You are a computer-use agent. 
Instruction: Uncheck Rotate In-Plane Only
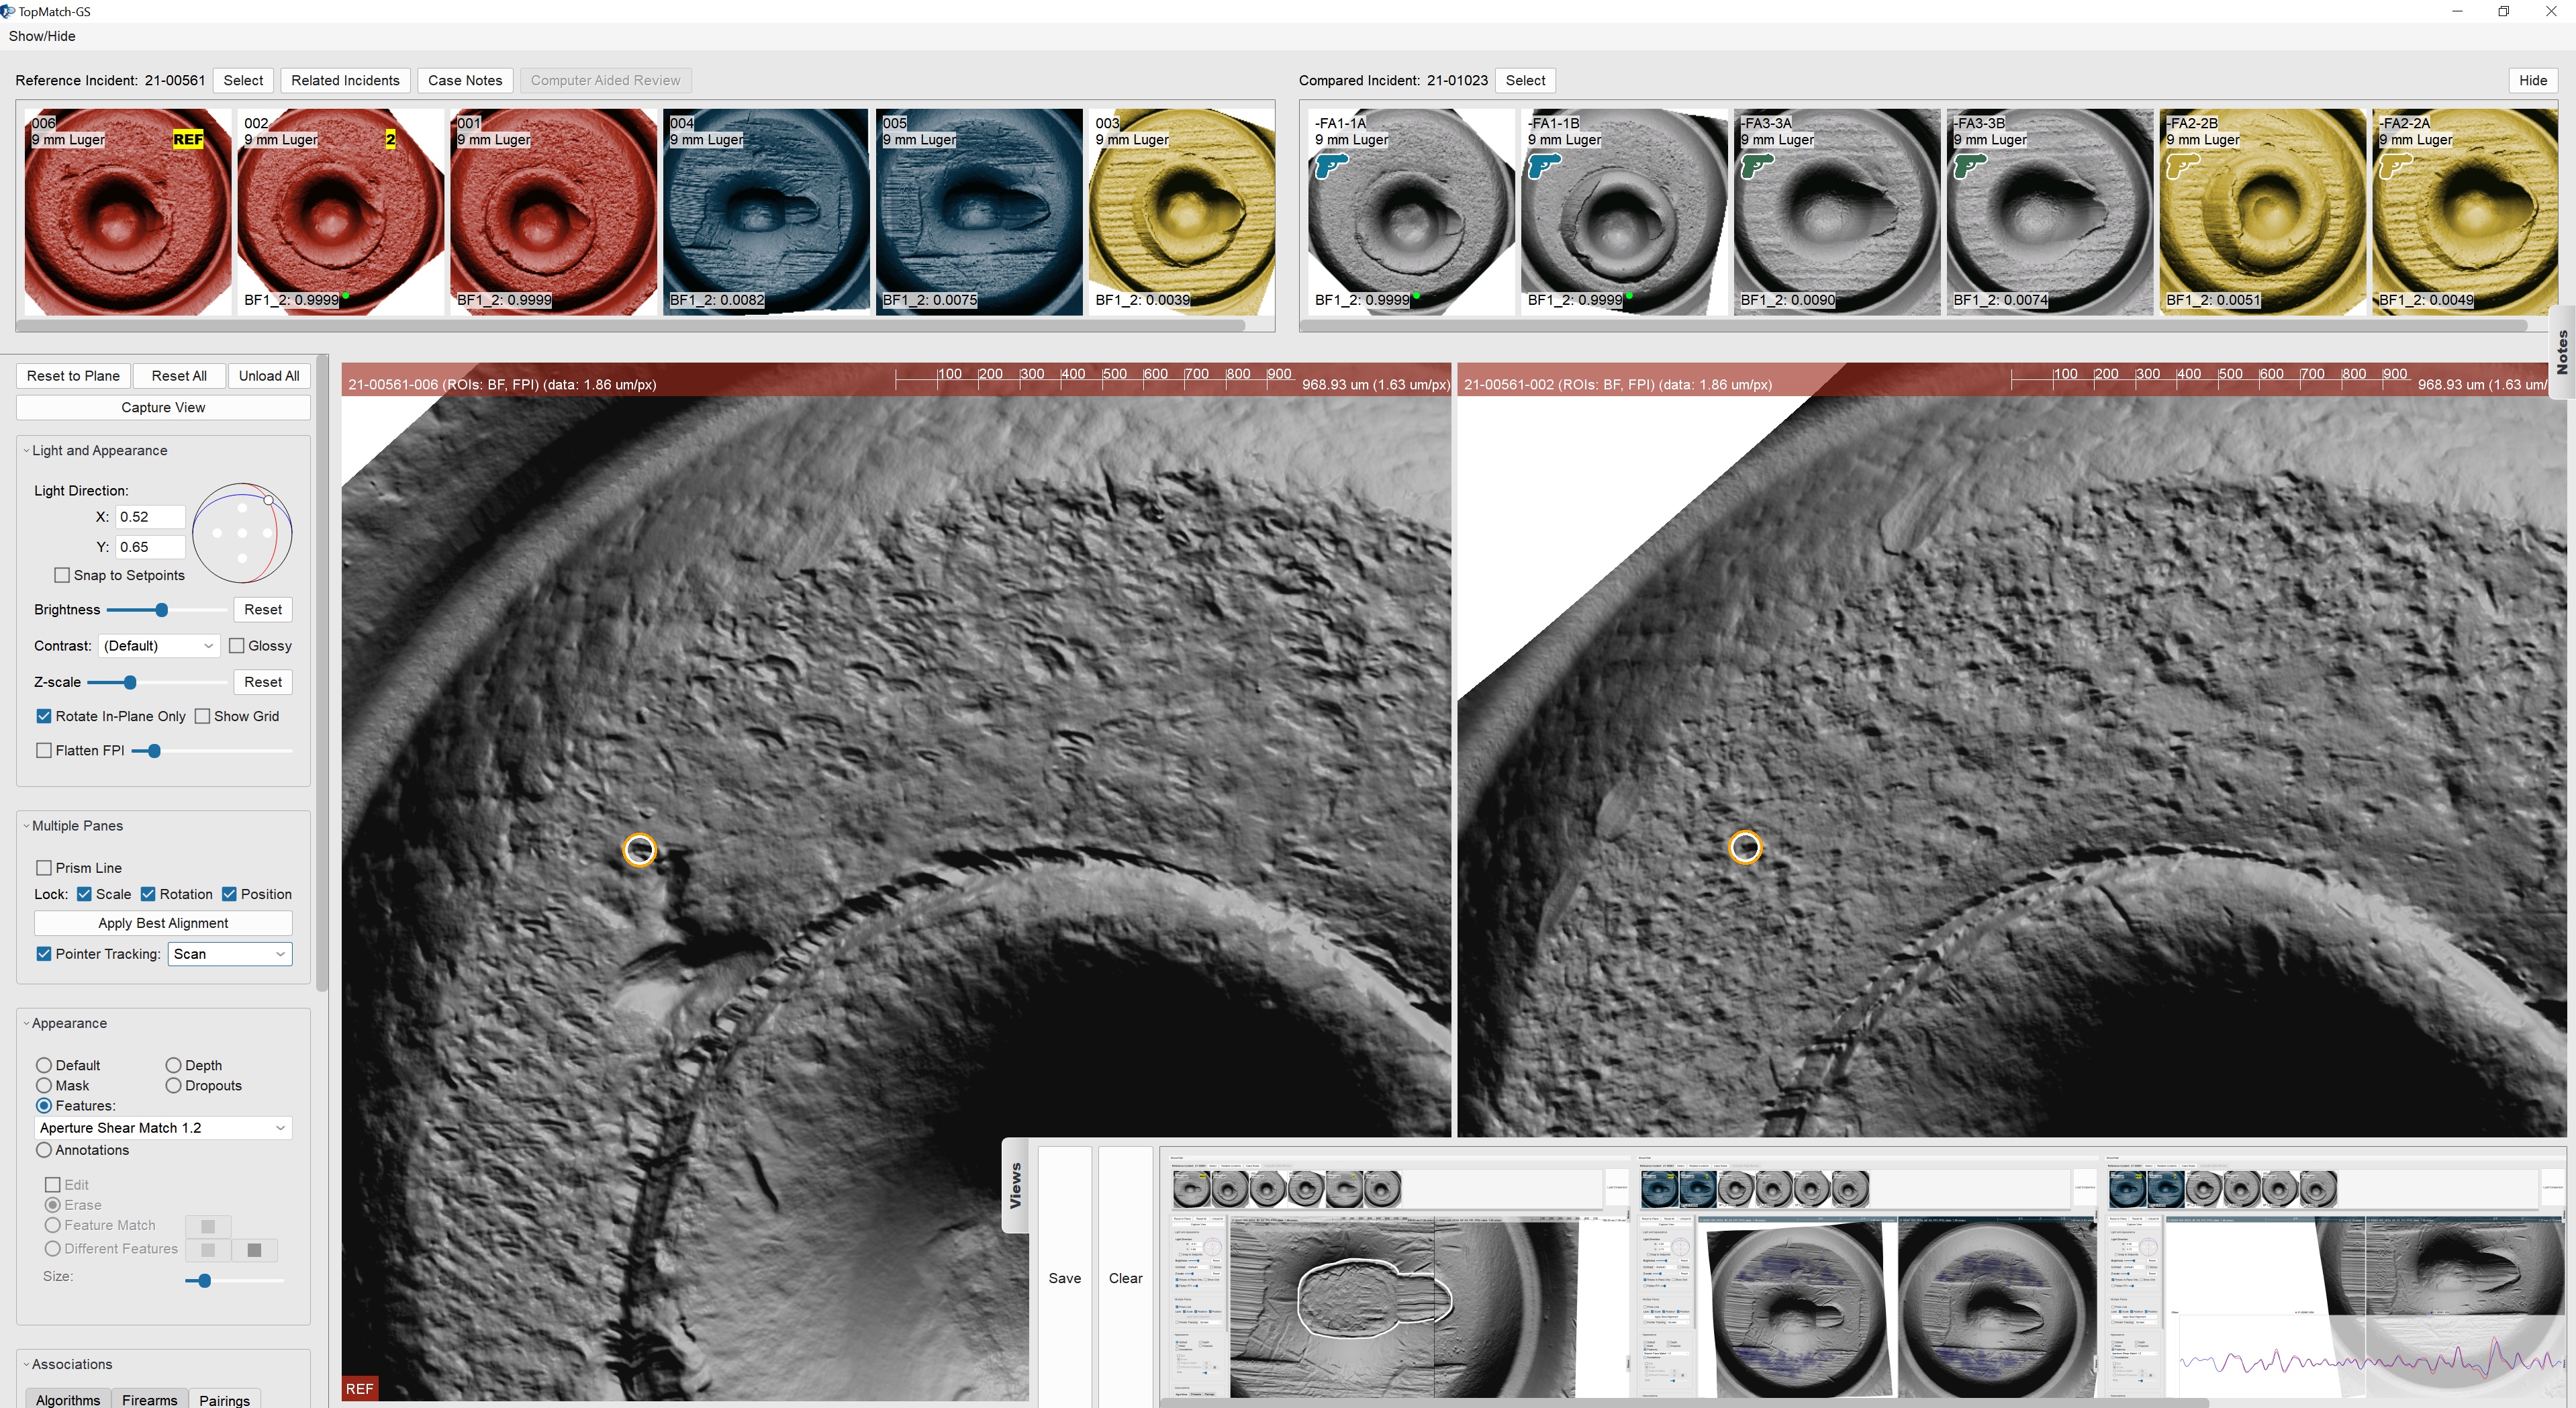tap(44, 716)
